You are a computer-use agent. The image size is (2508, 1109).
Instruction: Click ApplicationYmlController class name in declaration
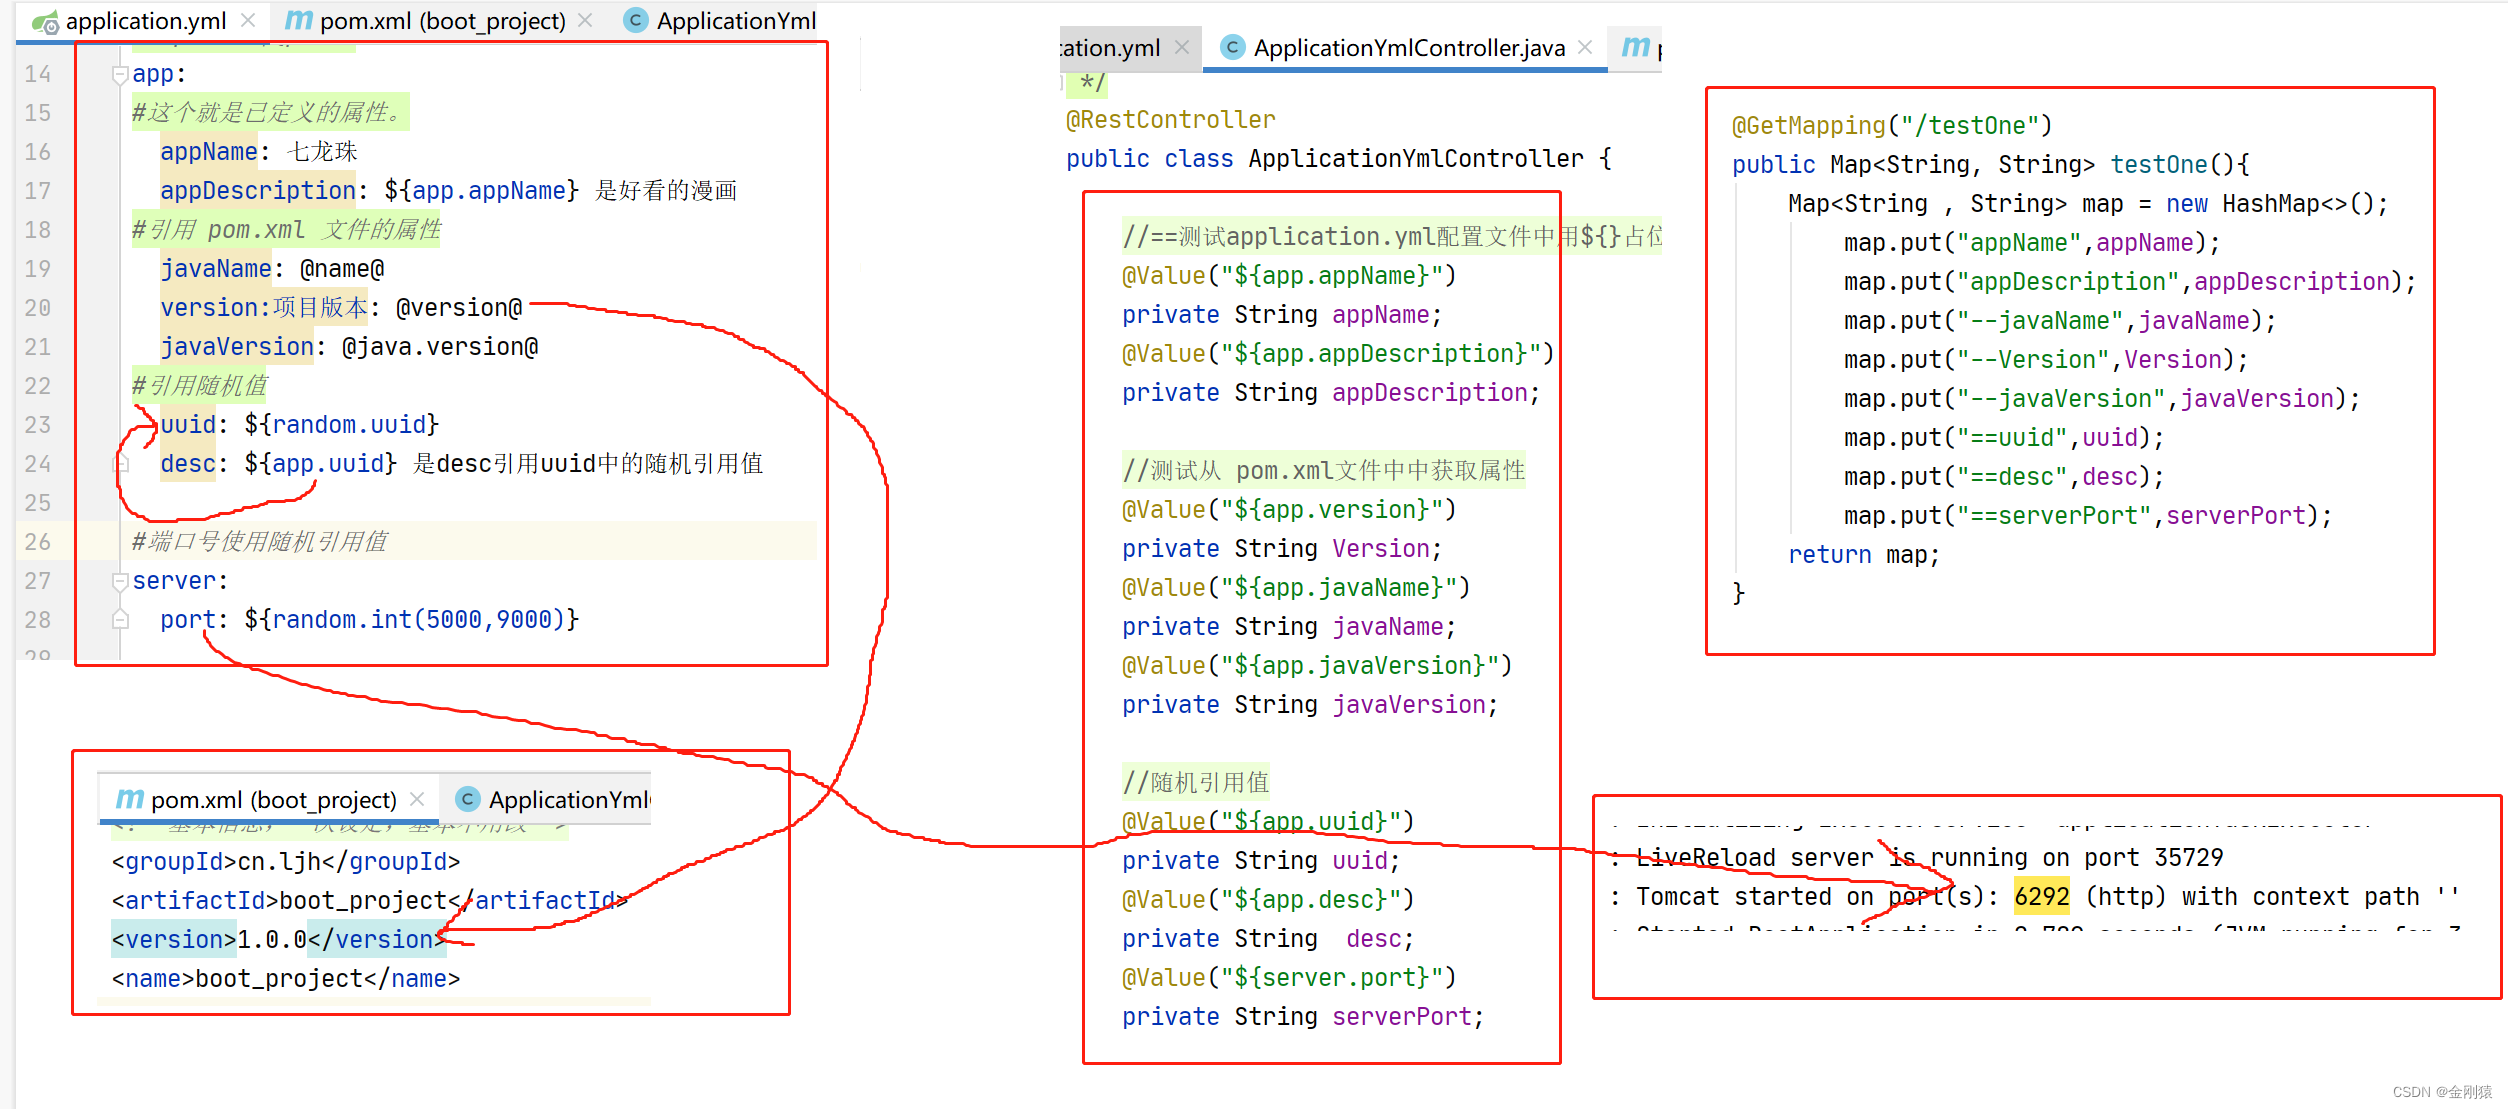[x=1415, y=159]
